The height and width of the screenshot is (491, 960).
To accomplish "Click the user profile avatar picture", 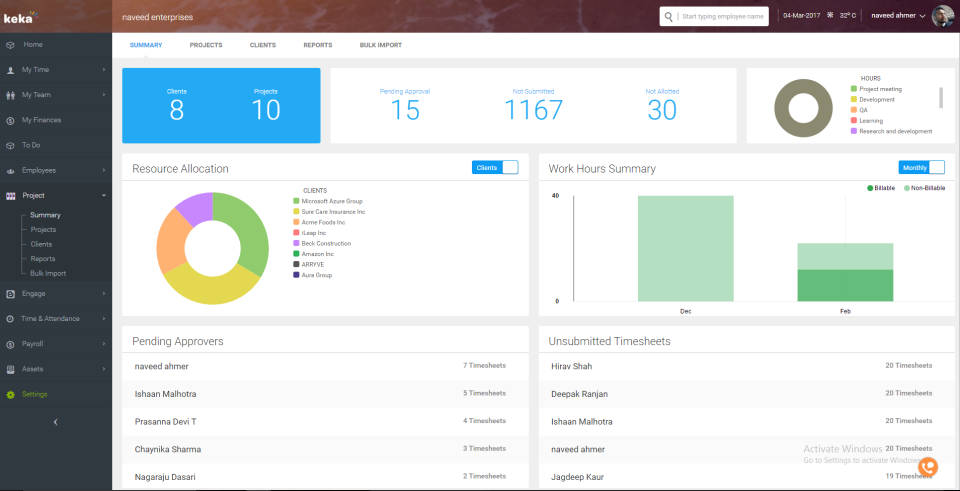I will coord(942,16).
